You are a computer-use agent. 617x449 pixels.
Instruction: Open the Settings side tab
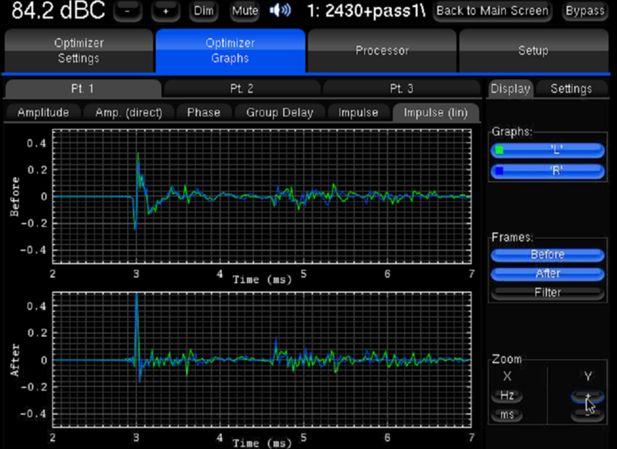click(571, 89)
